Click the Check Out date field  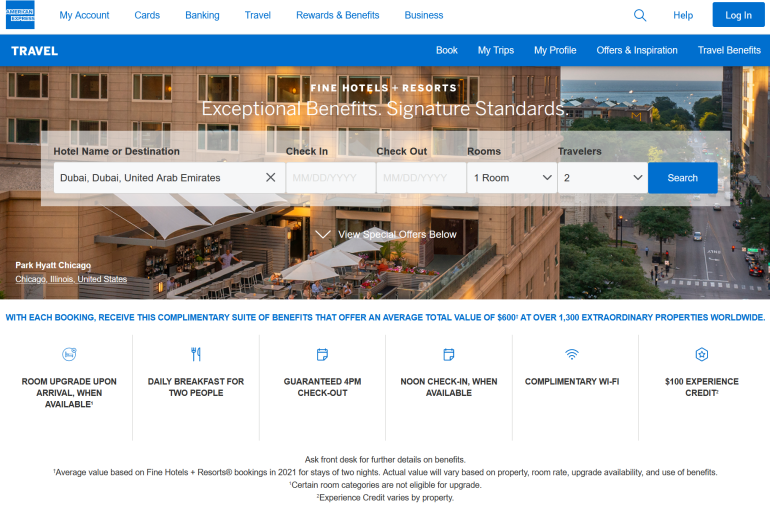(x=421, y=178)
